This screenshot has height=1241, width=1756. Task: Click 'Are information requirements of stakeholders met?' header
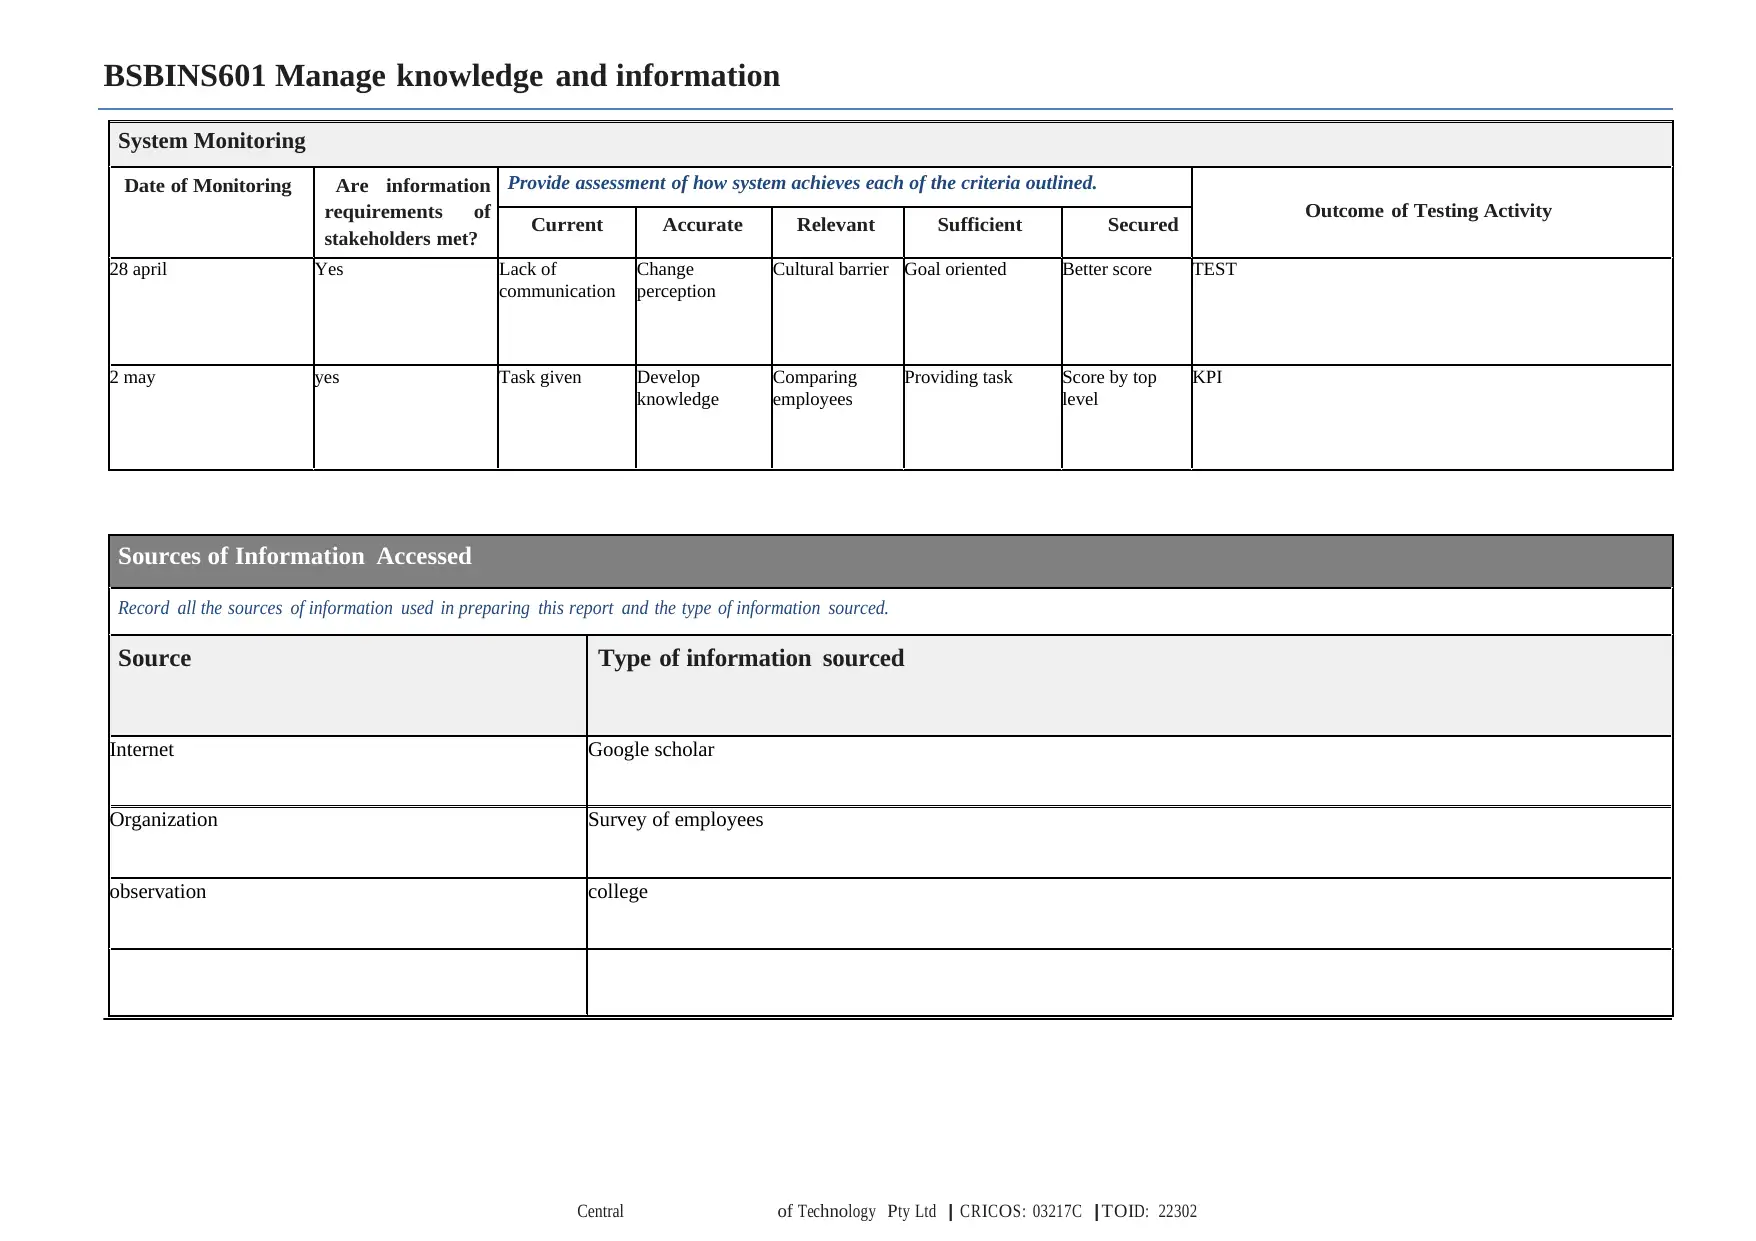click(407, 212)
